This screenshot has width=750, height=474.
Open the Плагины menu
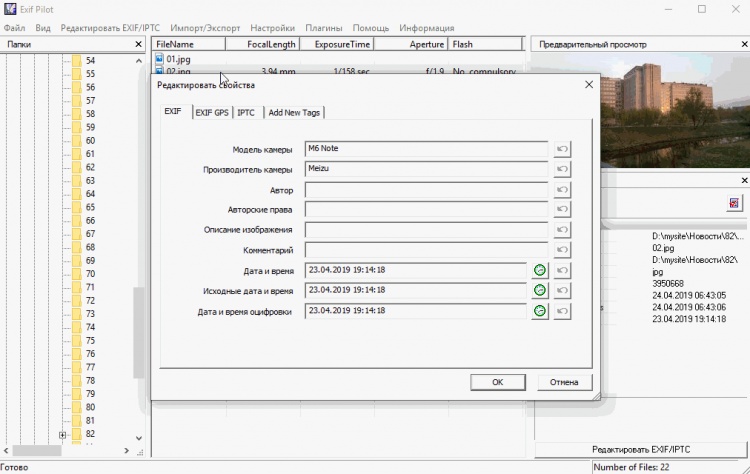point(324,28)
